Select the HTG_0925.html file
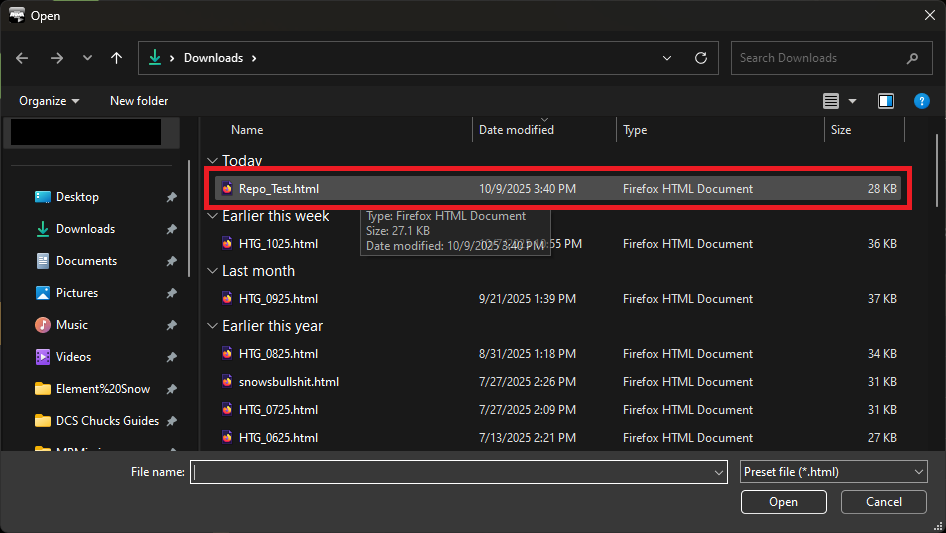This screenshot has width=946, height=533. [558, 299]
